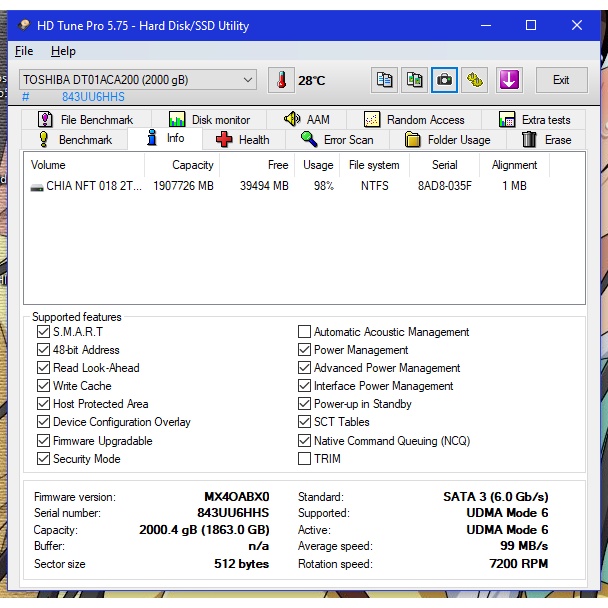The height and width of the screenshot is (608, 608).
Task: Switch to the Disk monitor tab
Action: pyautogui.click(x=210, y=120)
